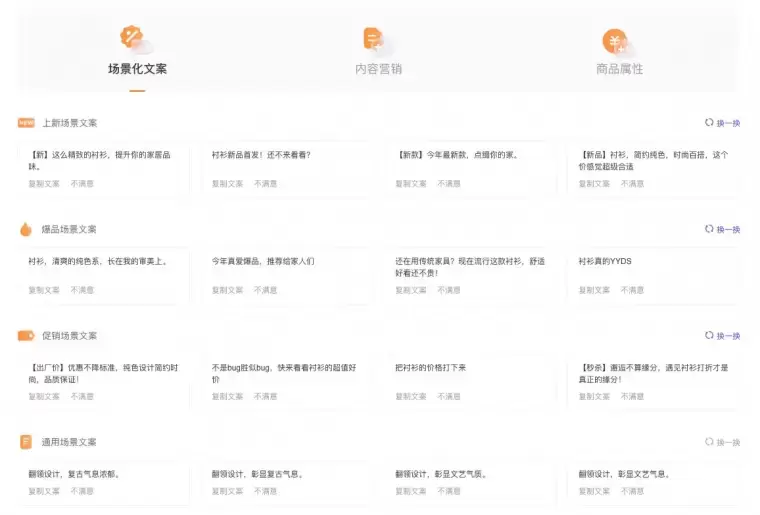Screen dimensions: 760x515
Task: Mark 衬衫,清爽的纯色系 card as 不满意
Action: click(x=82, y=290)
